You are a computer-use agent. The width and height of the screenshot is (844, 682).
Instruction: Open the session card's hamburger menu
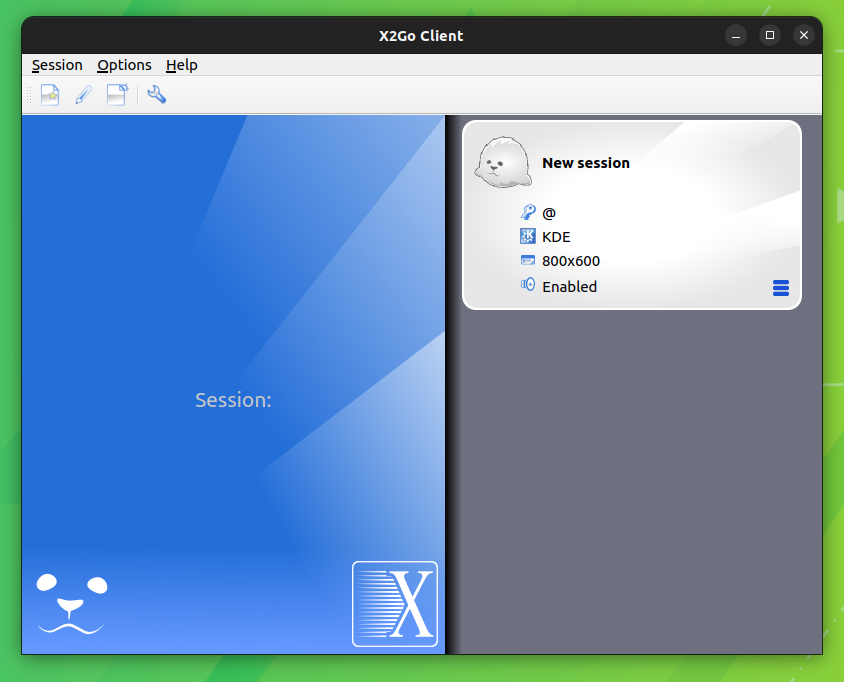pos(781,287)
